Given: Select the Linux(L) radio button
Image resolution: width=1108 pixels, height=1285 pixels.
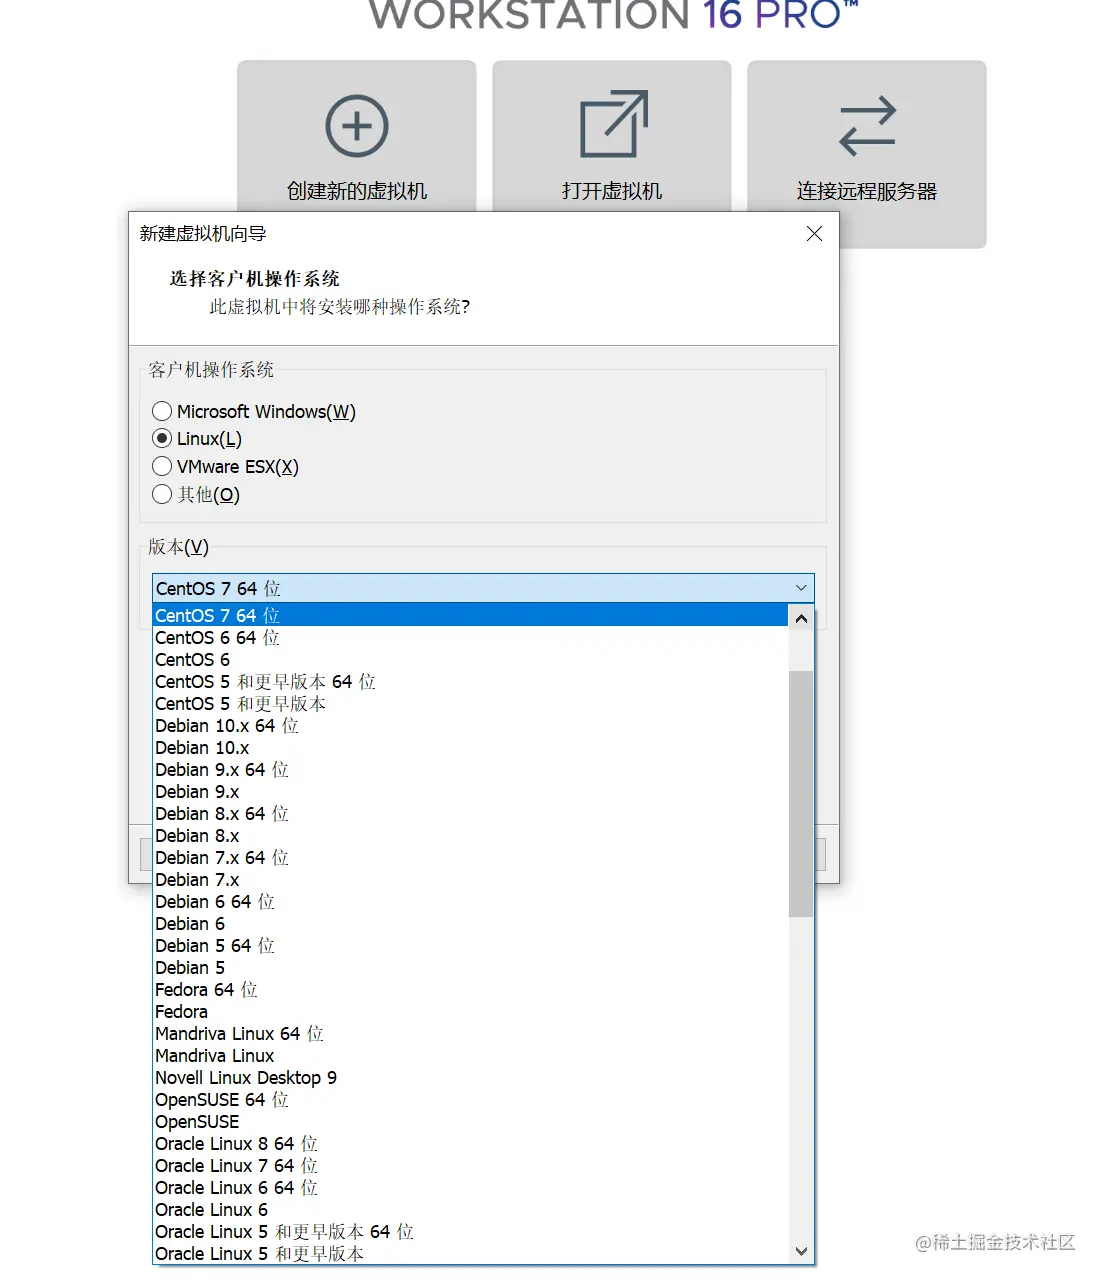Looking at the screenshot, I should [x=162, y=438].
